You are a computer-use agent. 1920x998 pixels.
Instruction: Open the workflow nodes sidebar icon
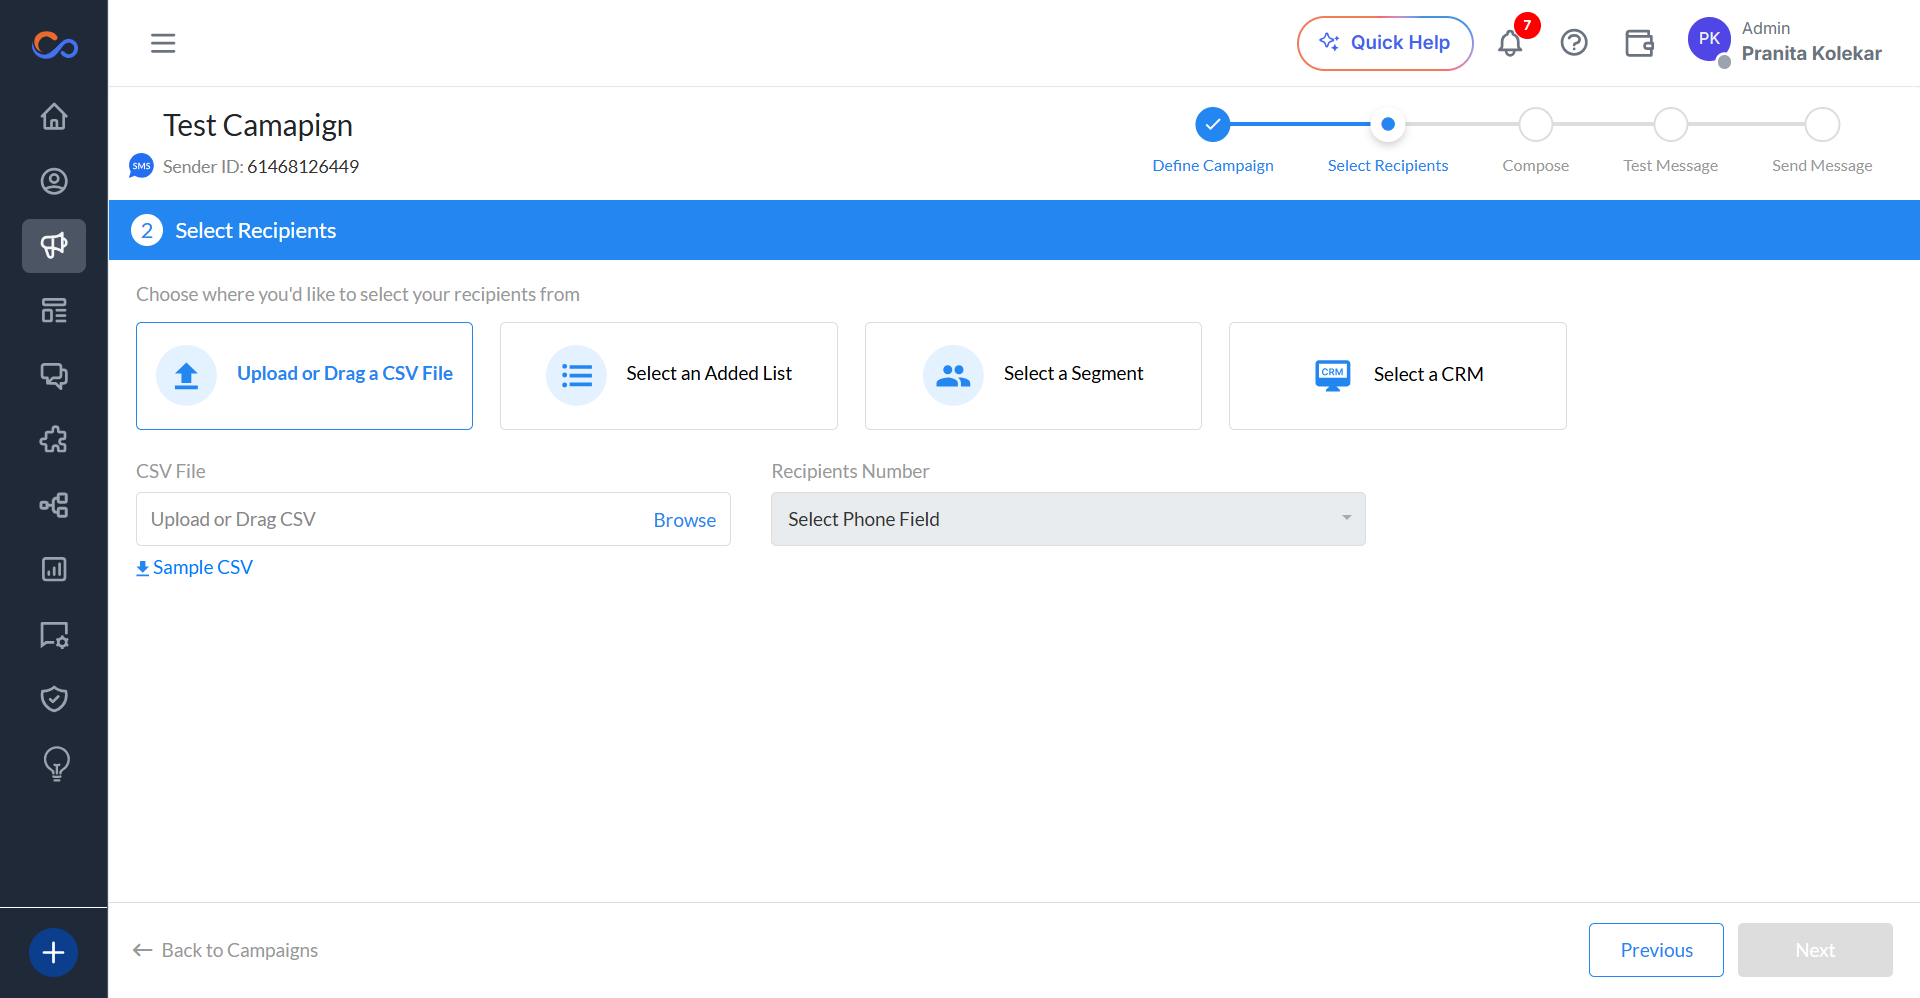pyautogui.click(x=54, y=505)
